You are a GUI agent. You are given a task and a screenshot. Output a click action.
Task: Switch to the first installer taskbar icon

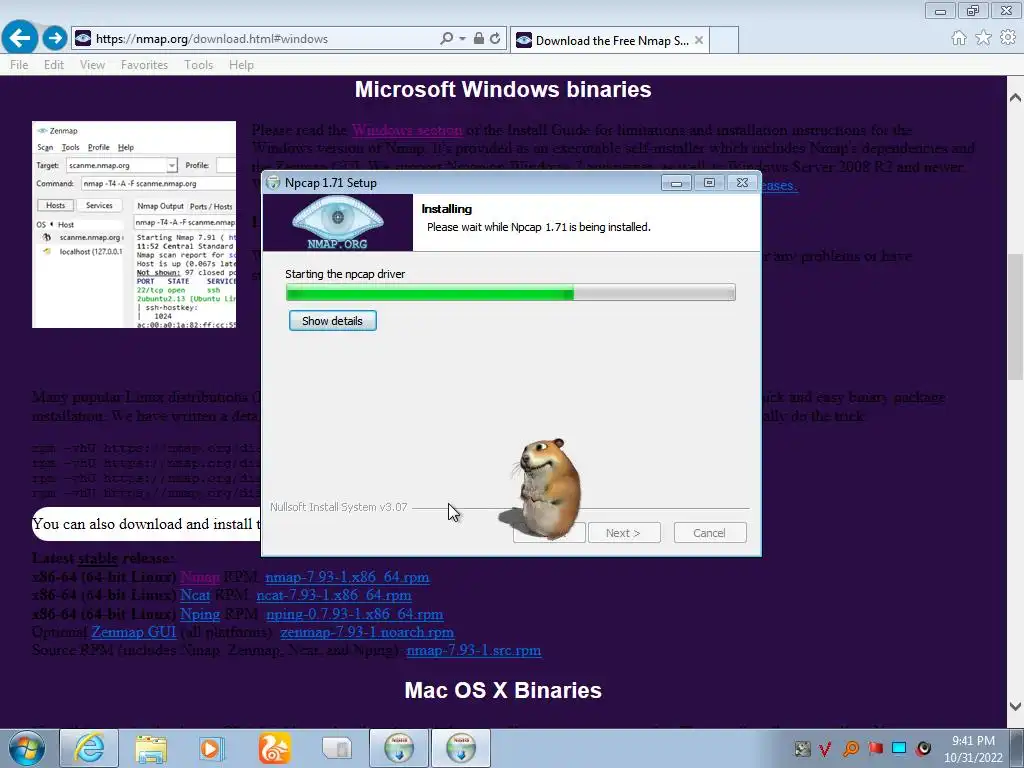point(399,748)
